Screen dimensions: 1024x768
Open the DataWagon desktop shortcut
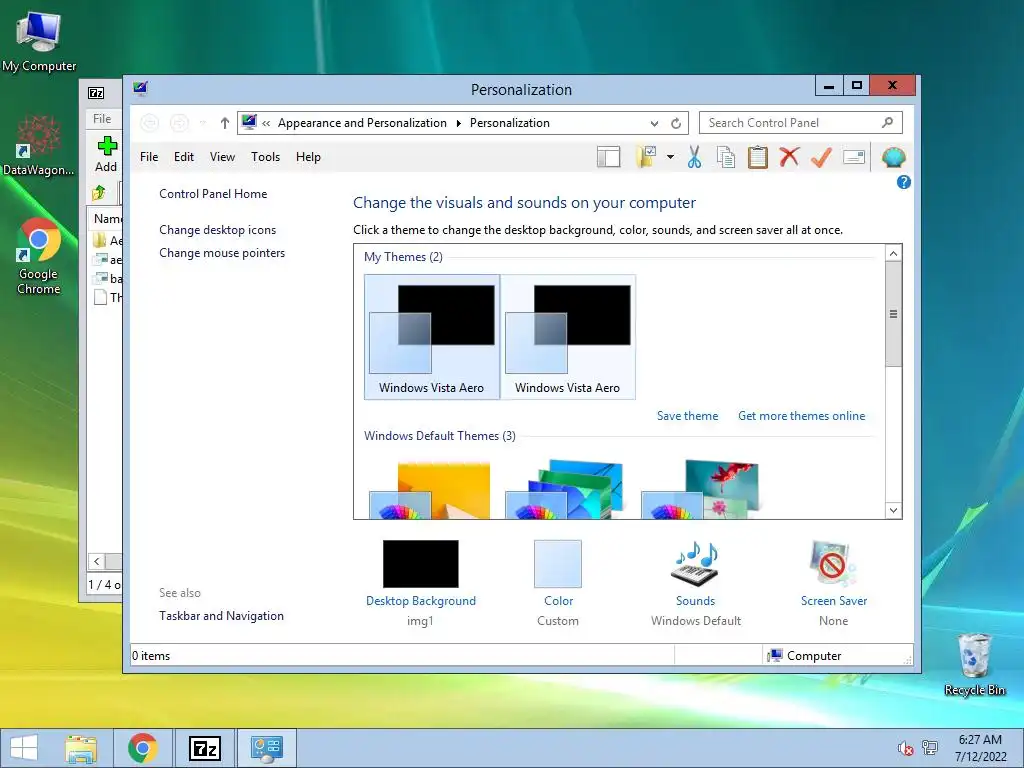[x=39, y=145]
